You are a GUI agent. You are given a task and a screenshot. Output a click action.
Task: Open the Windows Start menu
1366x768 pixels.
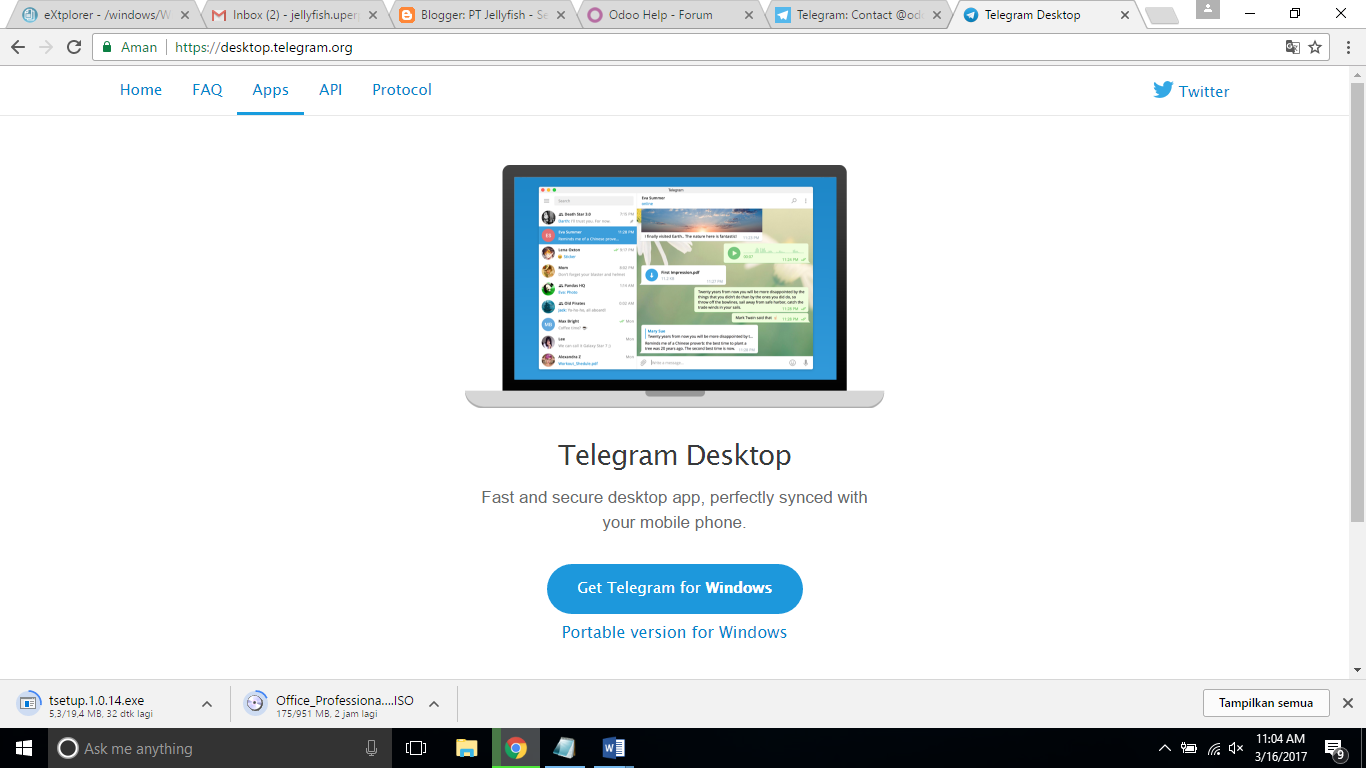[x=24, y=748]
